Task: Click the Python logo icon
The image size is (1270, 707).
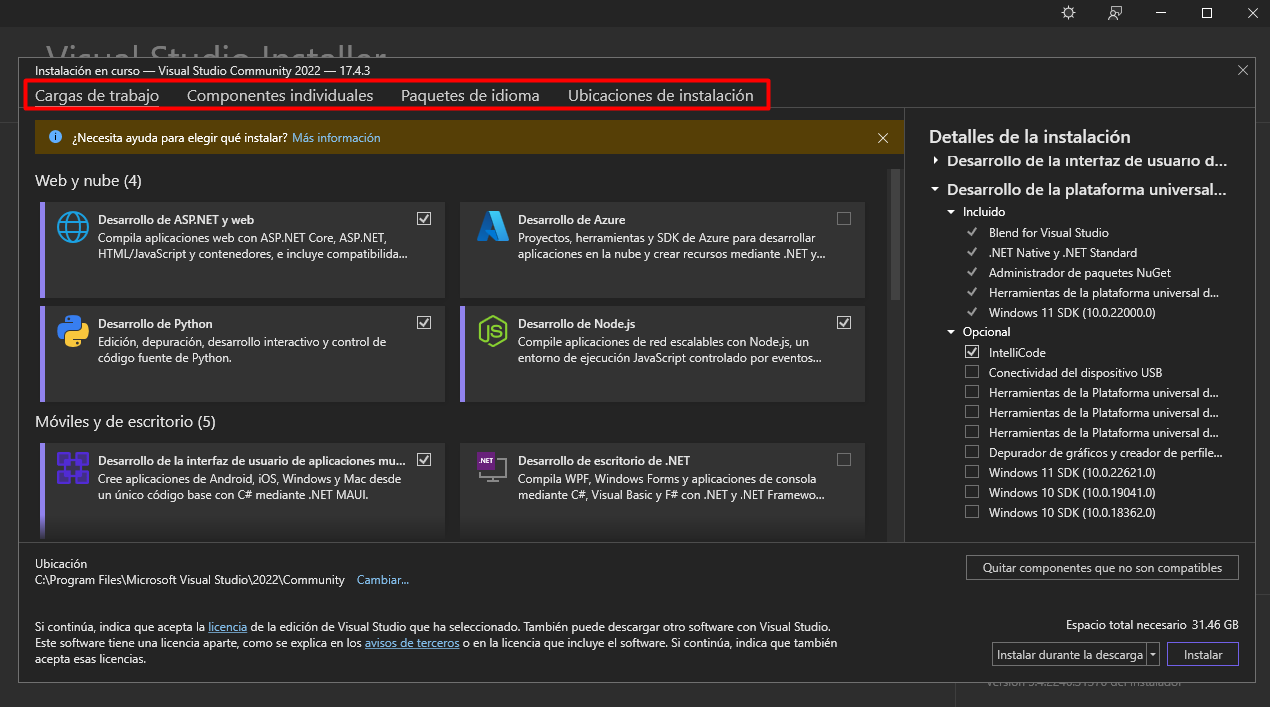Action: click(x=73, y=331)
